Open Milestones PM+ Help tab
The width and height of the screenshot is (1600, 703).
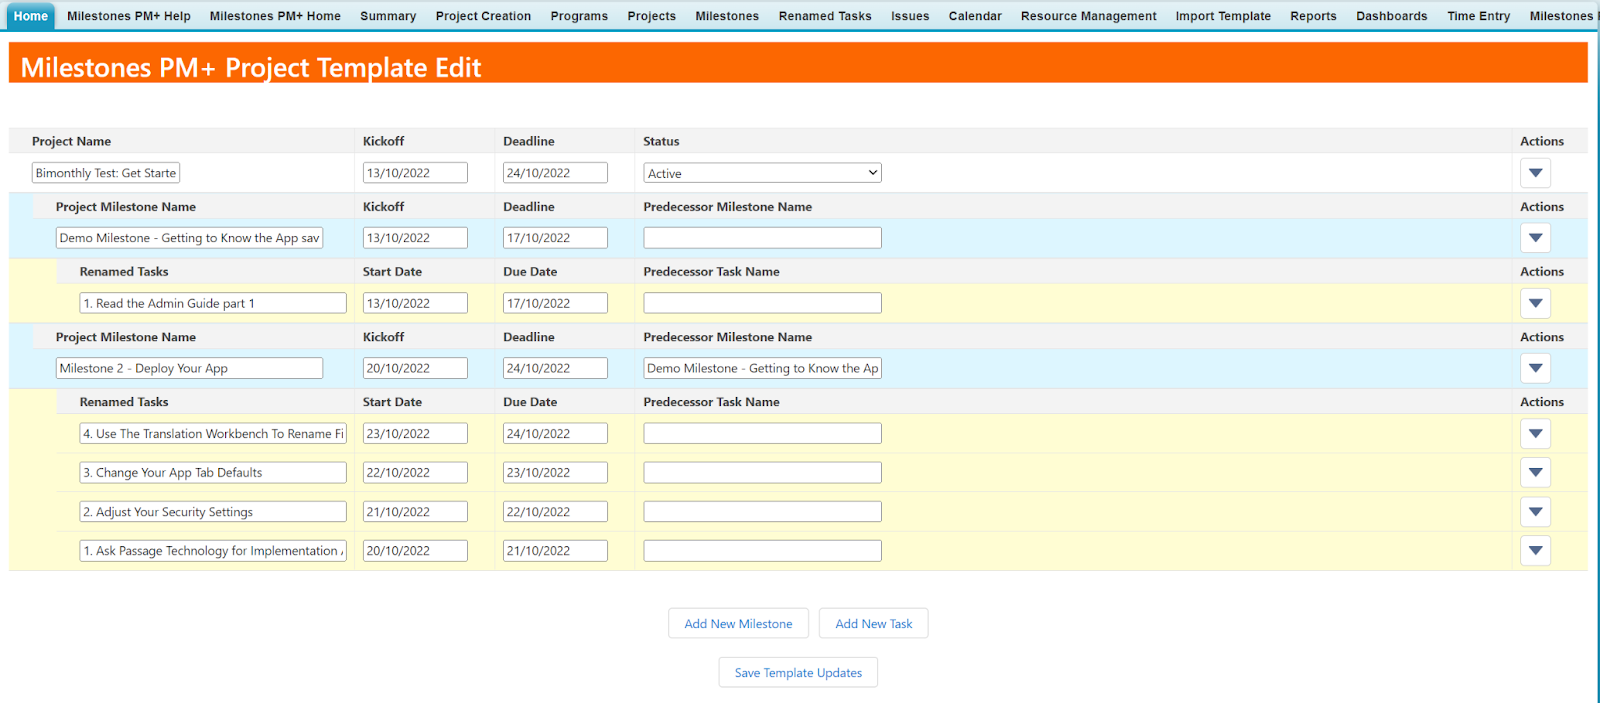(129, 16)
